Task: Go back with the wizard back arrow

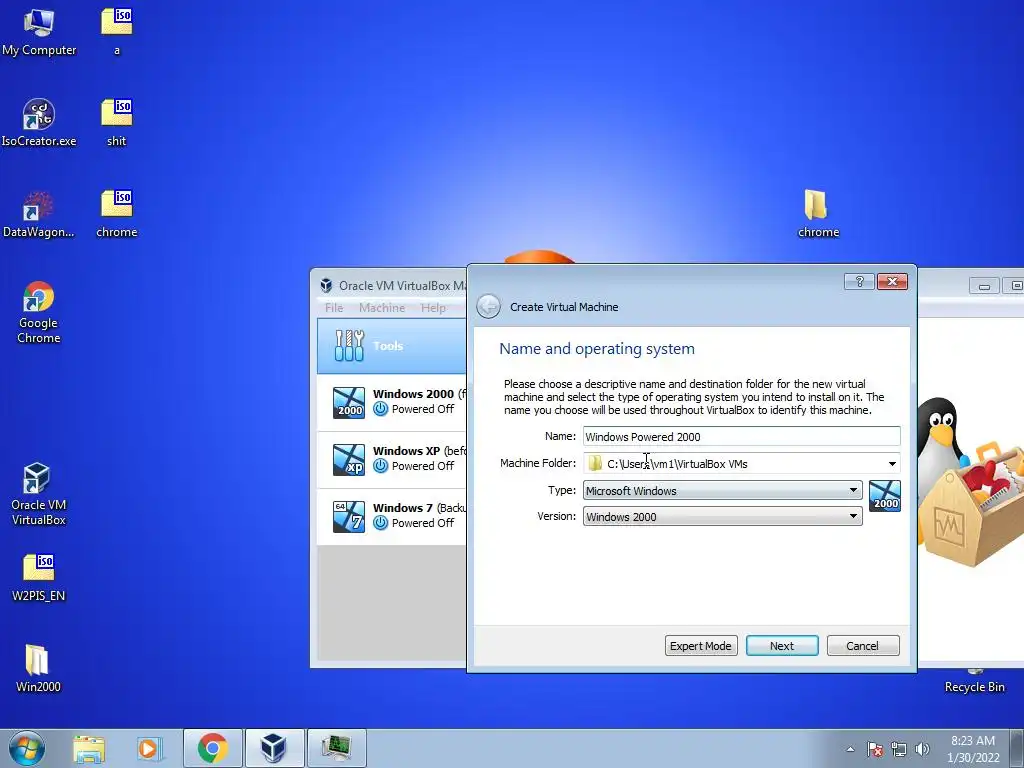Action: 488,306
